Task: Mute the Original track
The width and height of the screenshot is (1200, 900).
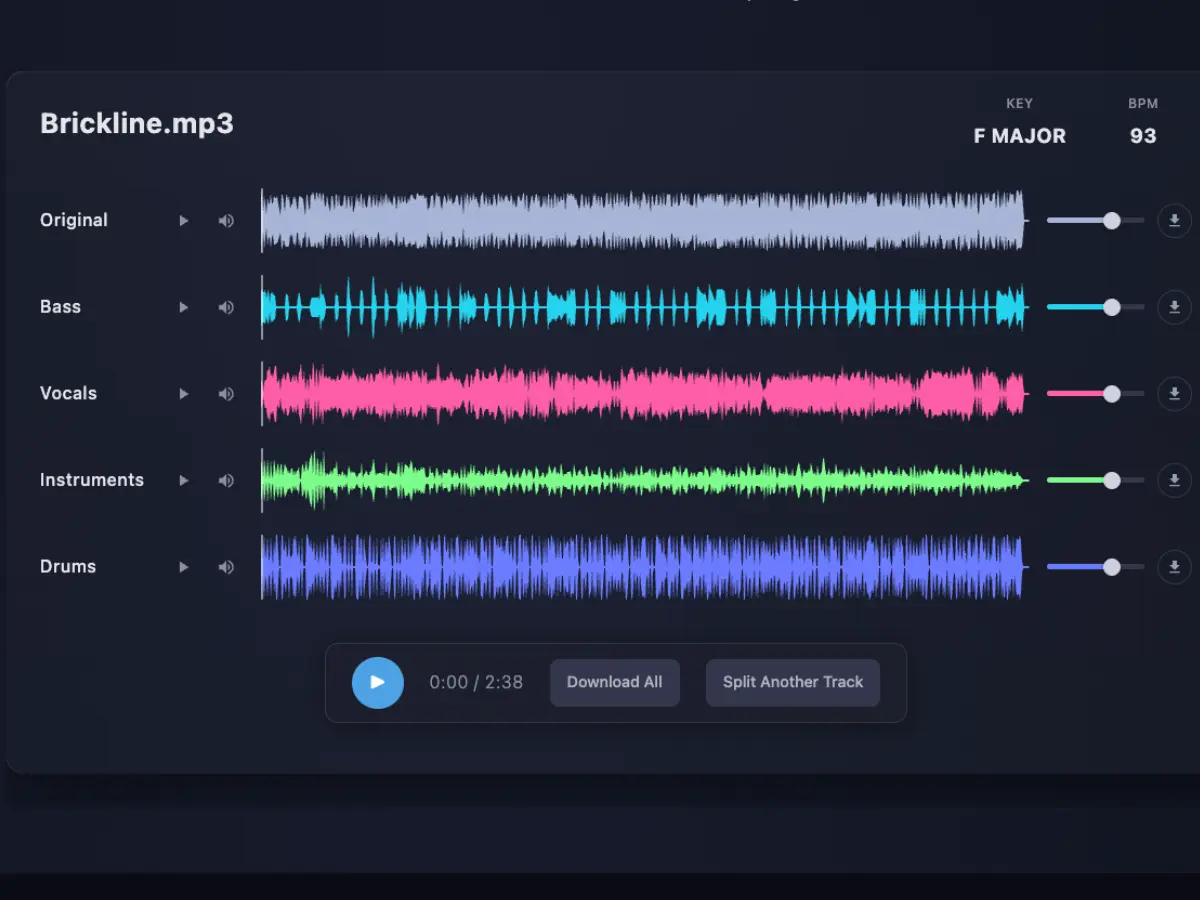Action: 225,220
